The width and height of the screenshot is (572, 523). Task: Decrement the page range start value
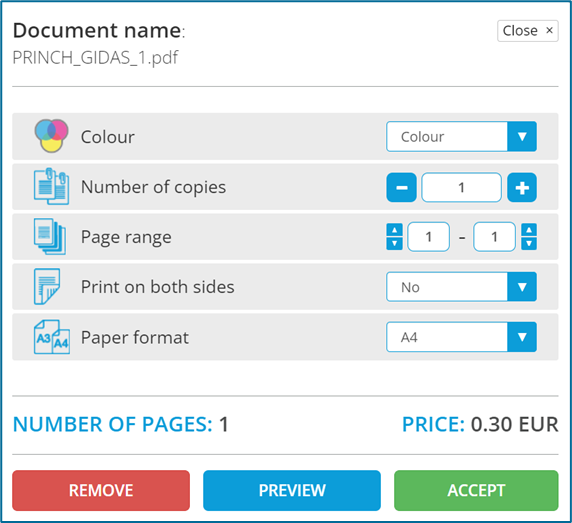[394, 243]
